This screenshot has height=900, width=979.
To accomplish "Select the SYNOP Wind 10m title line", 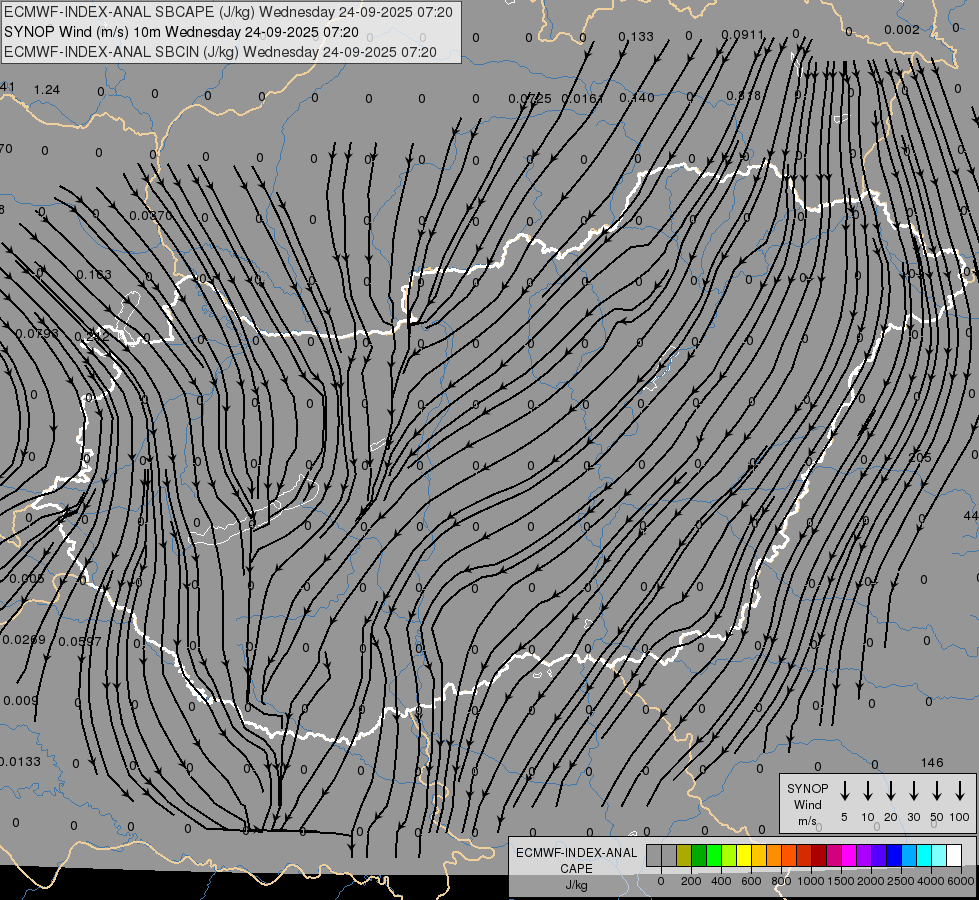I will [180, 32].
